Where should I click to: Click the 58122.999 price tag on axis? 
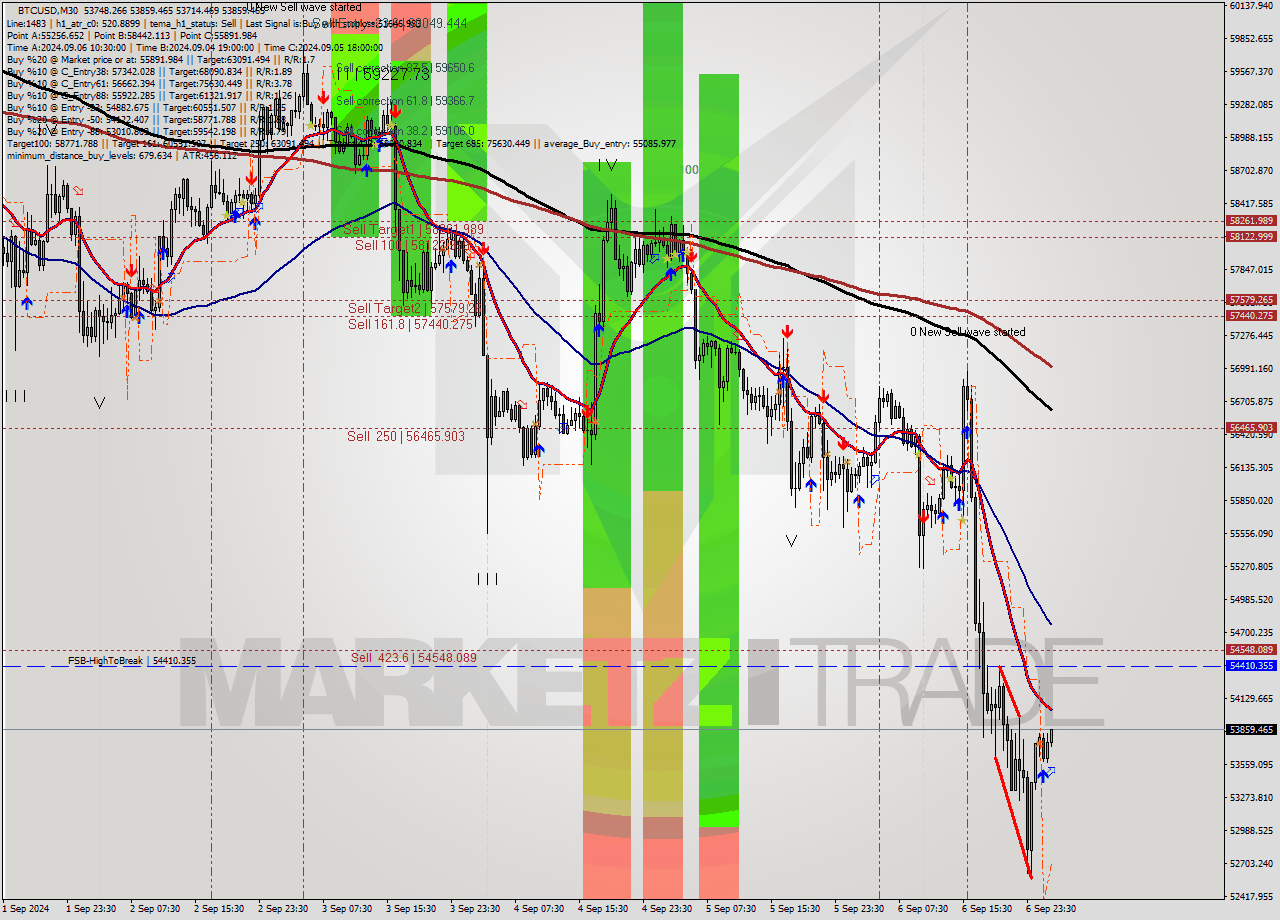pos(1251,237)
